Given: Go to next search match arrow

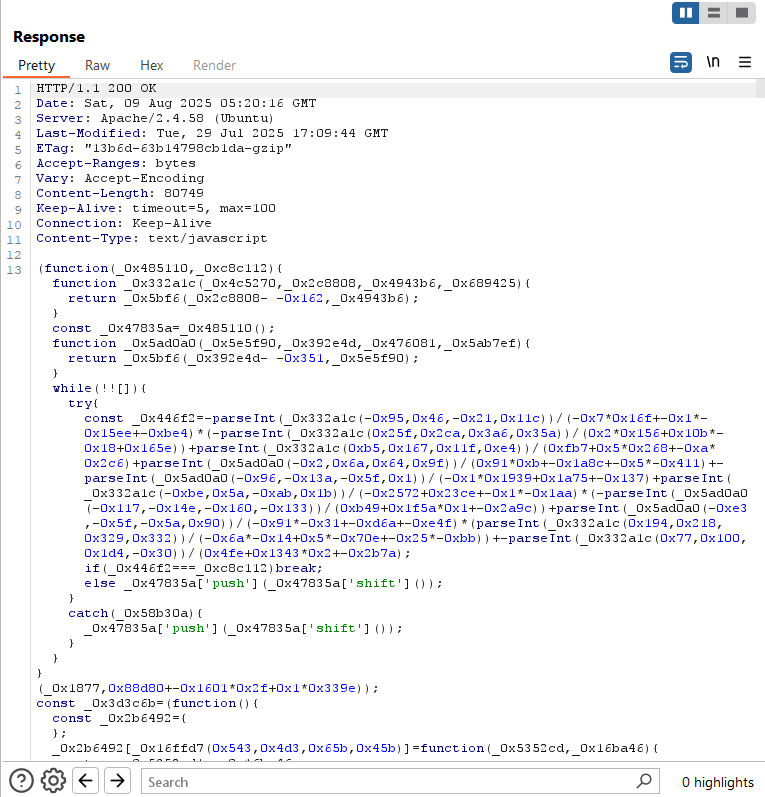Looking at the screenshot, I should [118, 781].
